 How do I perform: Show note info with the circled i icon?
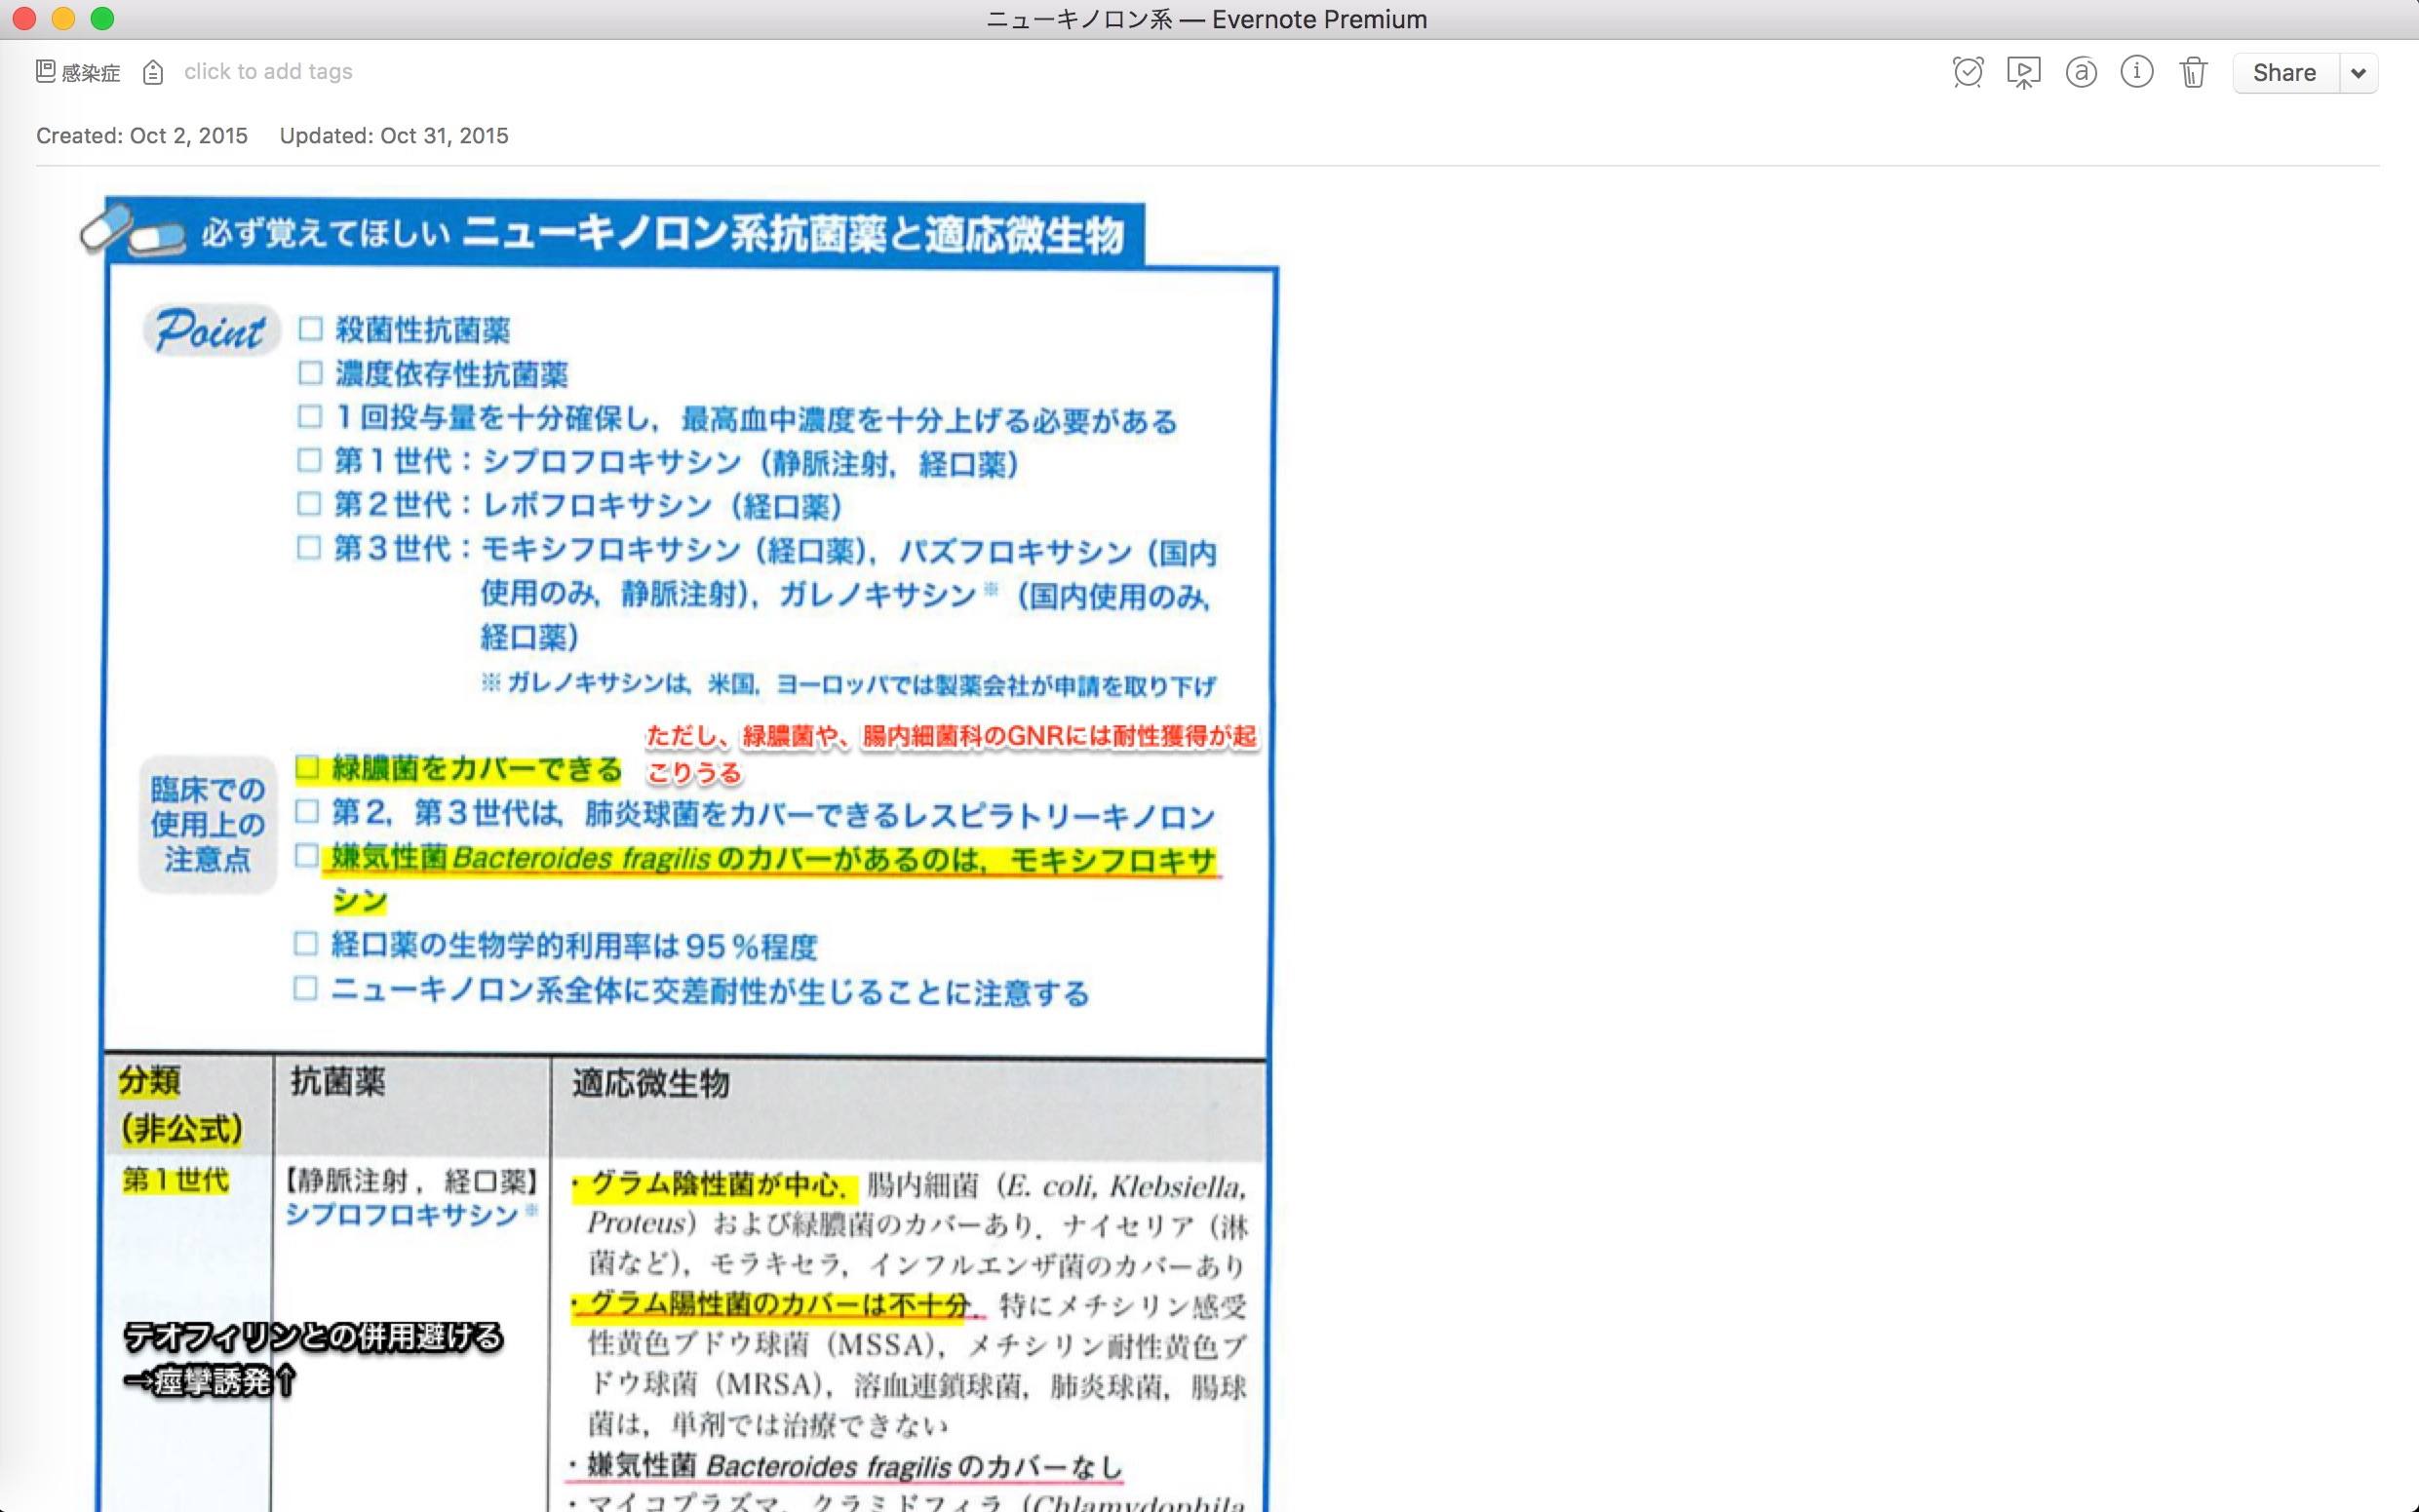point(2136,72)
